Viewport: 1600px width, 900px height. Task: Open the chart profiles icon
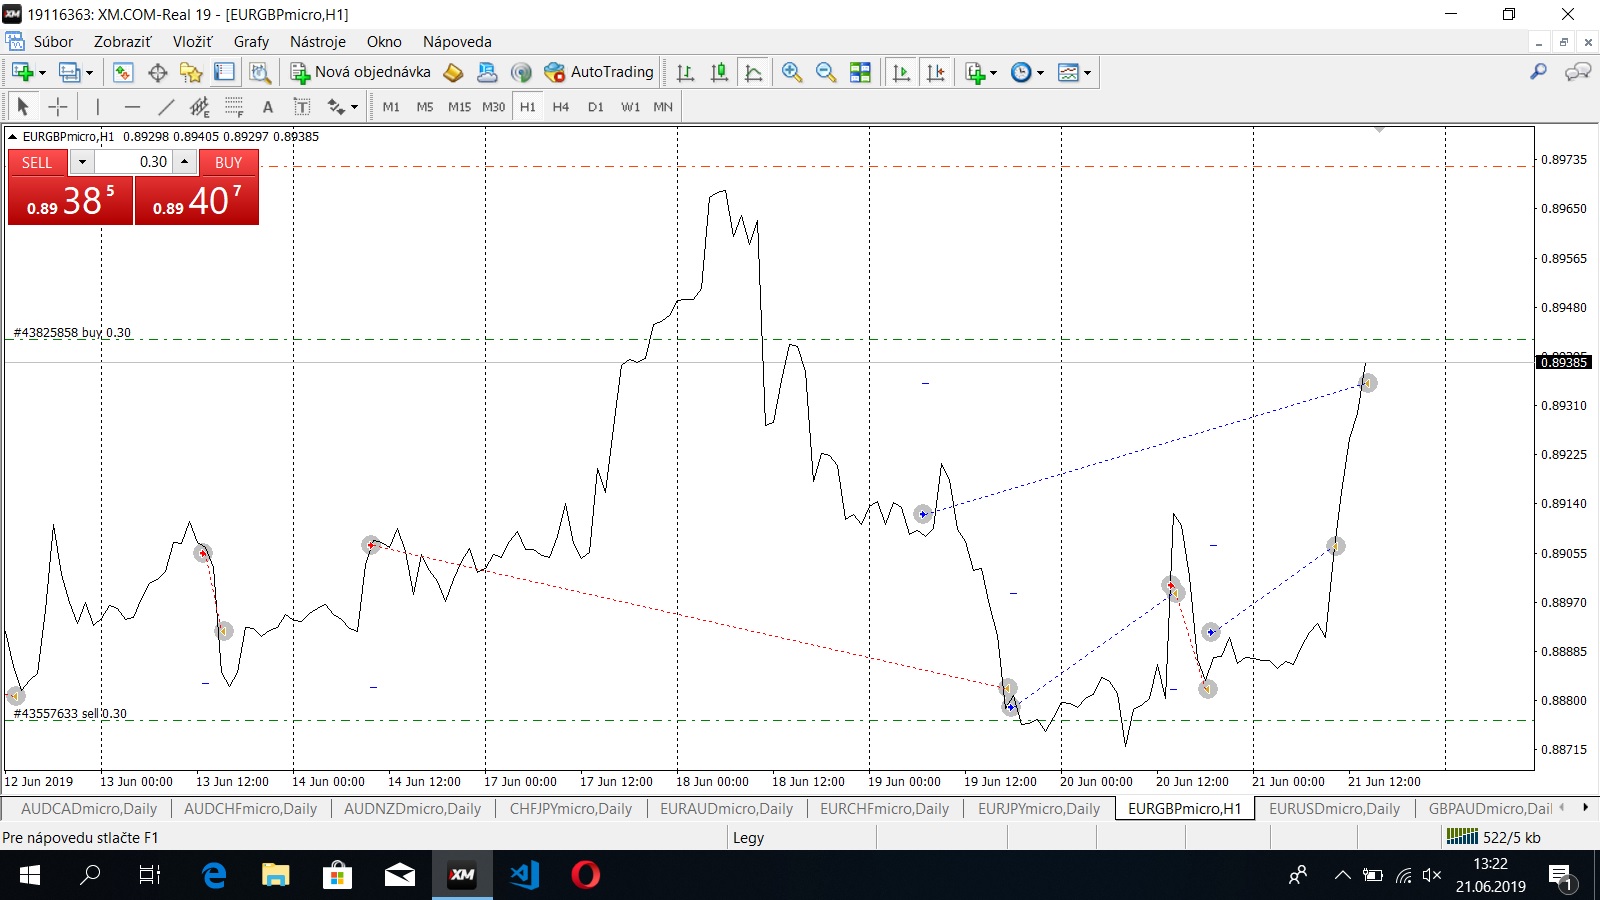pos(69,72)
